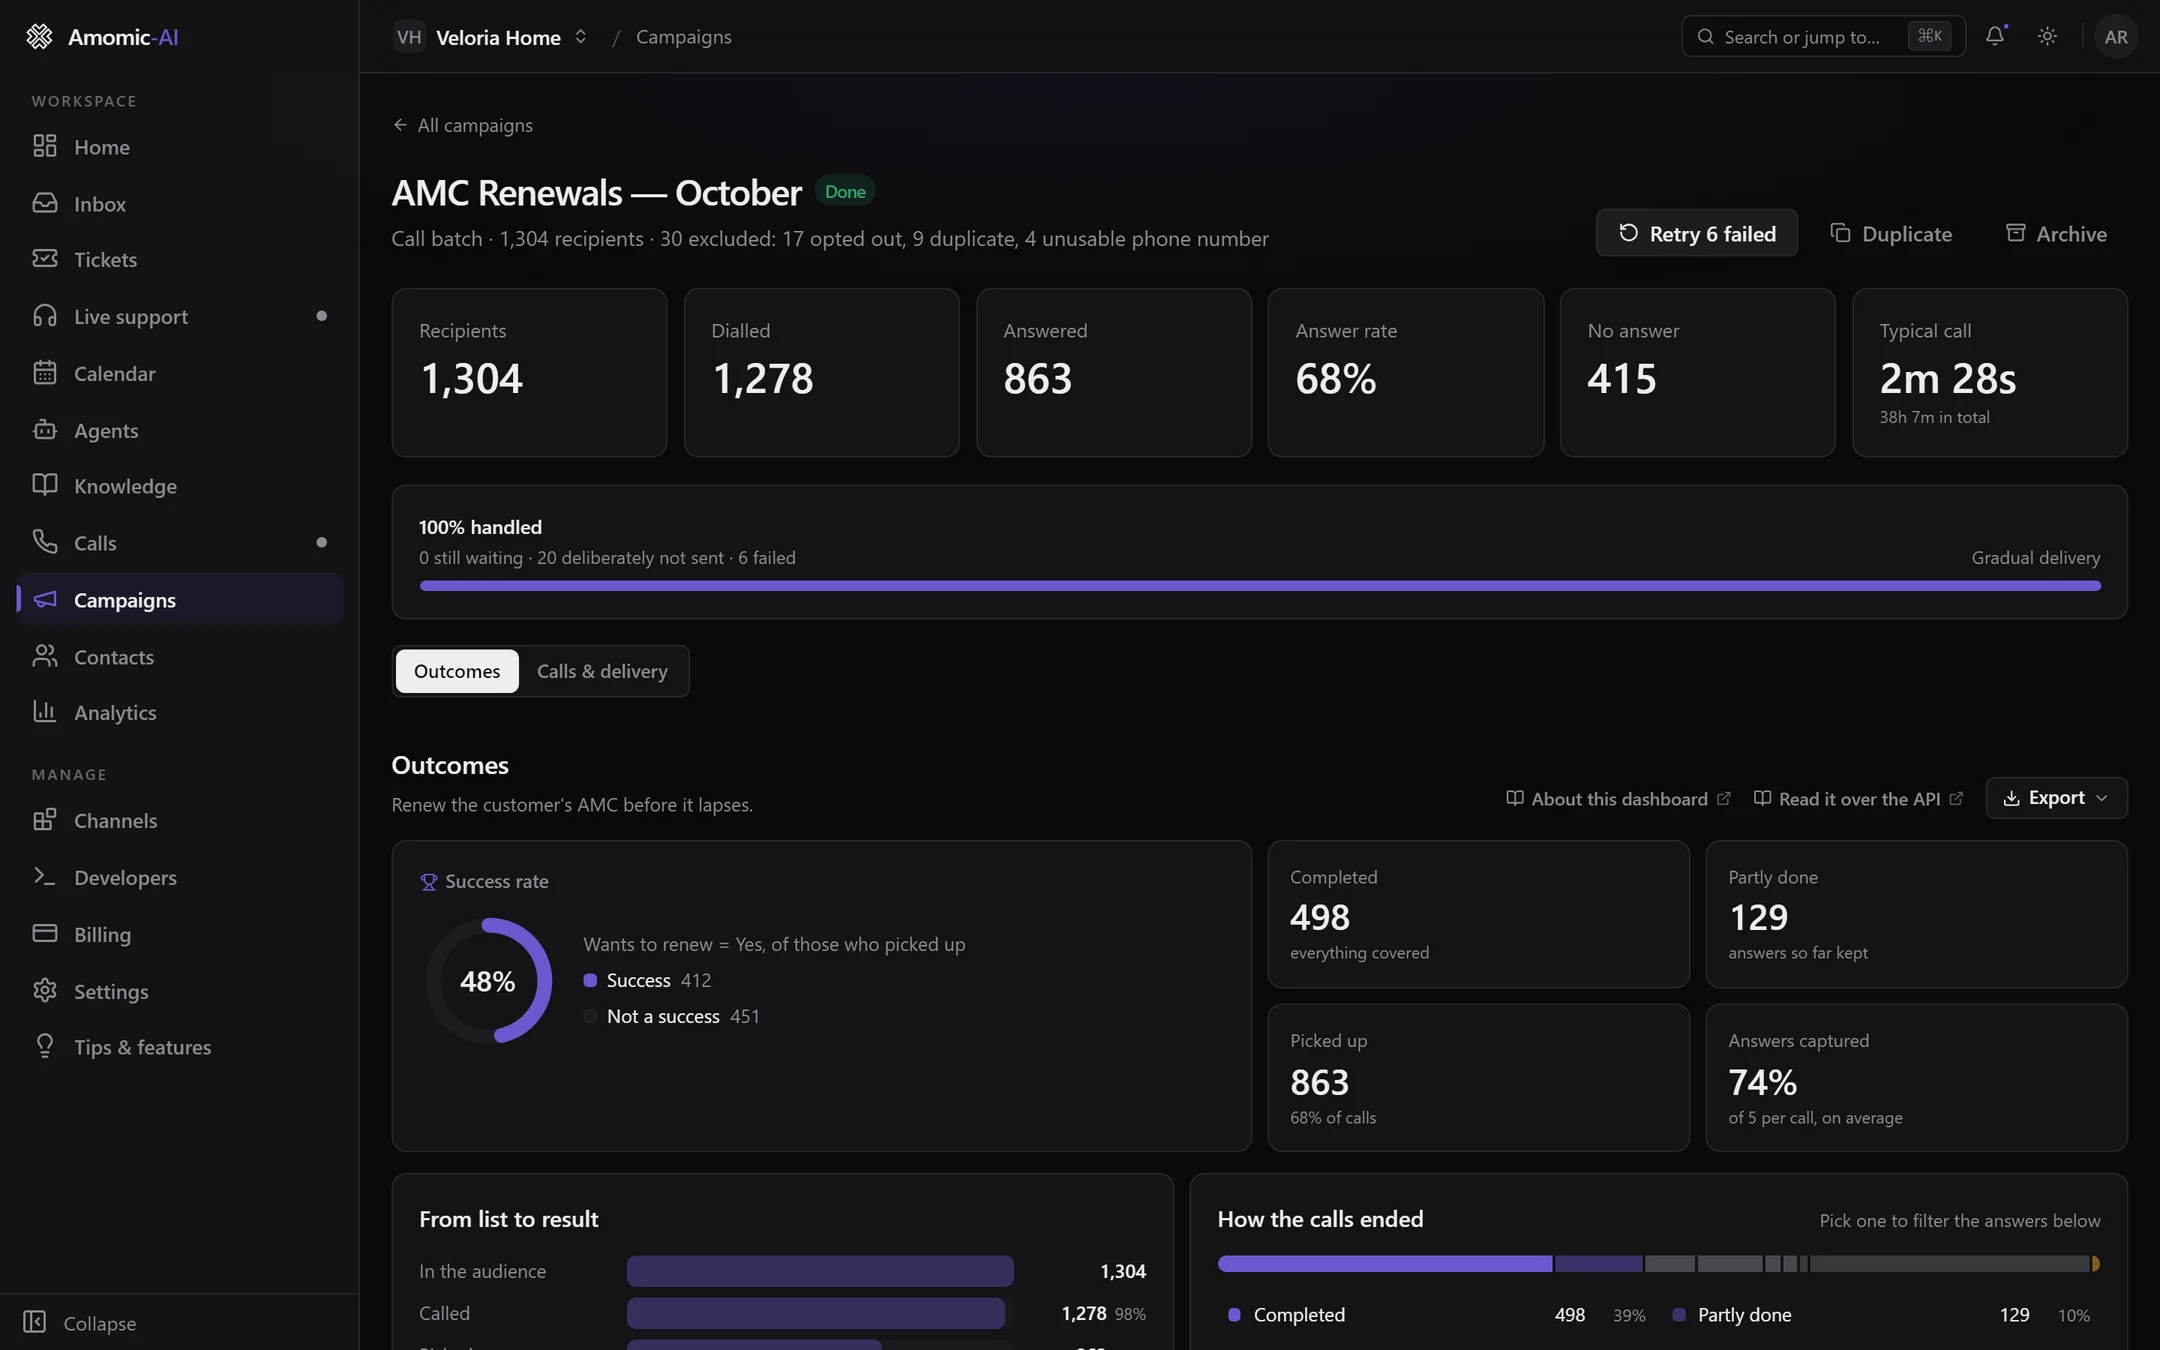
Task: Expand the Veloria Home workspace switcher
Action: point(490,37)
